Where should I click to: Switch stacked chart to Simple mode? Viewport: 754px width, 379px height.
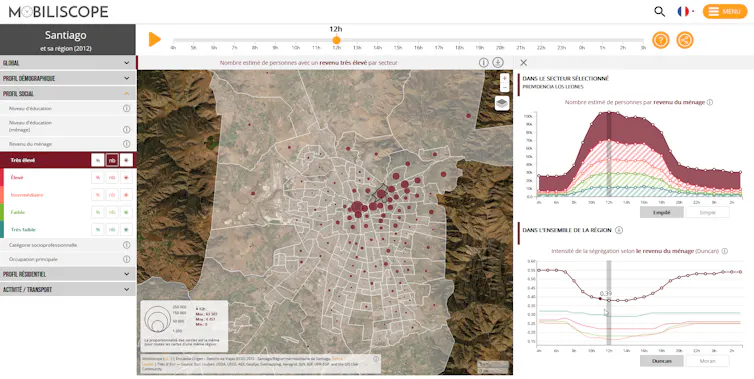[707, 212]
